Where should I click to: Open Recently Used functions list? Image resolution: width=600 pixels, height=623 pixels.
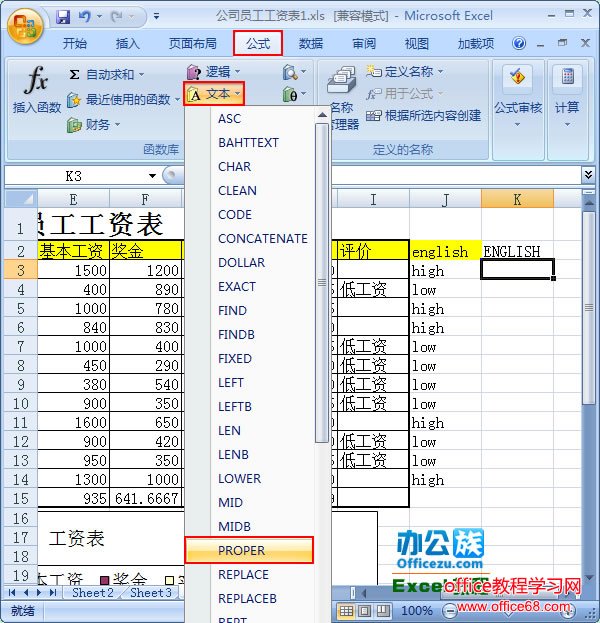123,99
